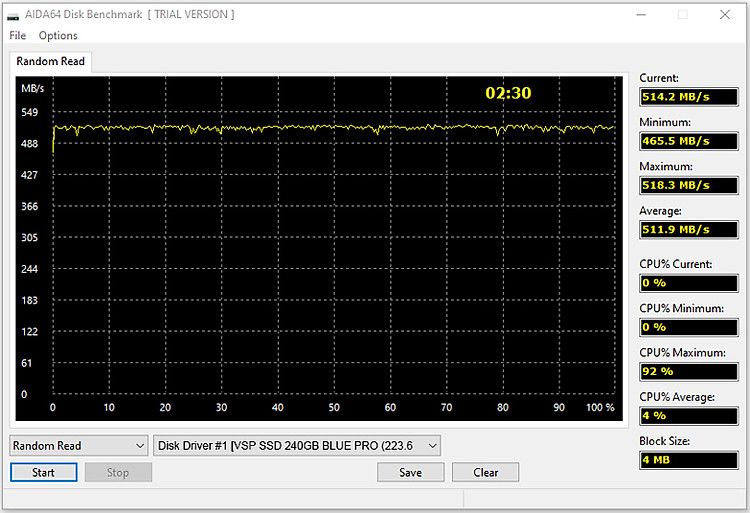Click the Minimum value 465.5 MB/s
This screenshot has height=513, width=750.
pos(689,141)
